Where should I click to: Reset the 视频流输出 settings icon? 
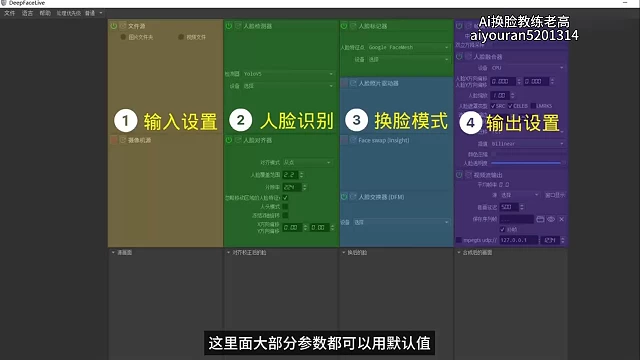[468, 175]
